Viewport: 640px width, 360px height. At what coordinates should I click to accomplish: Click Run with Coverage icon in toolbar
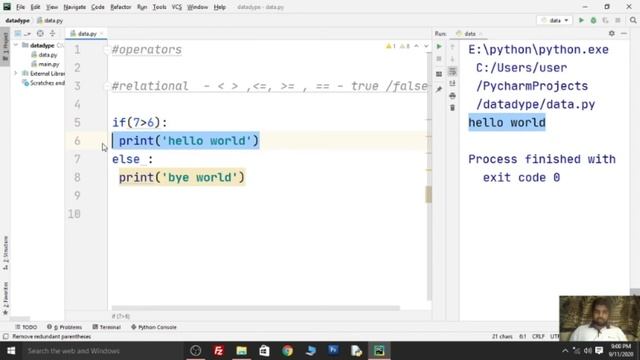pos(605,20)
